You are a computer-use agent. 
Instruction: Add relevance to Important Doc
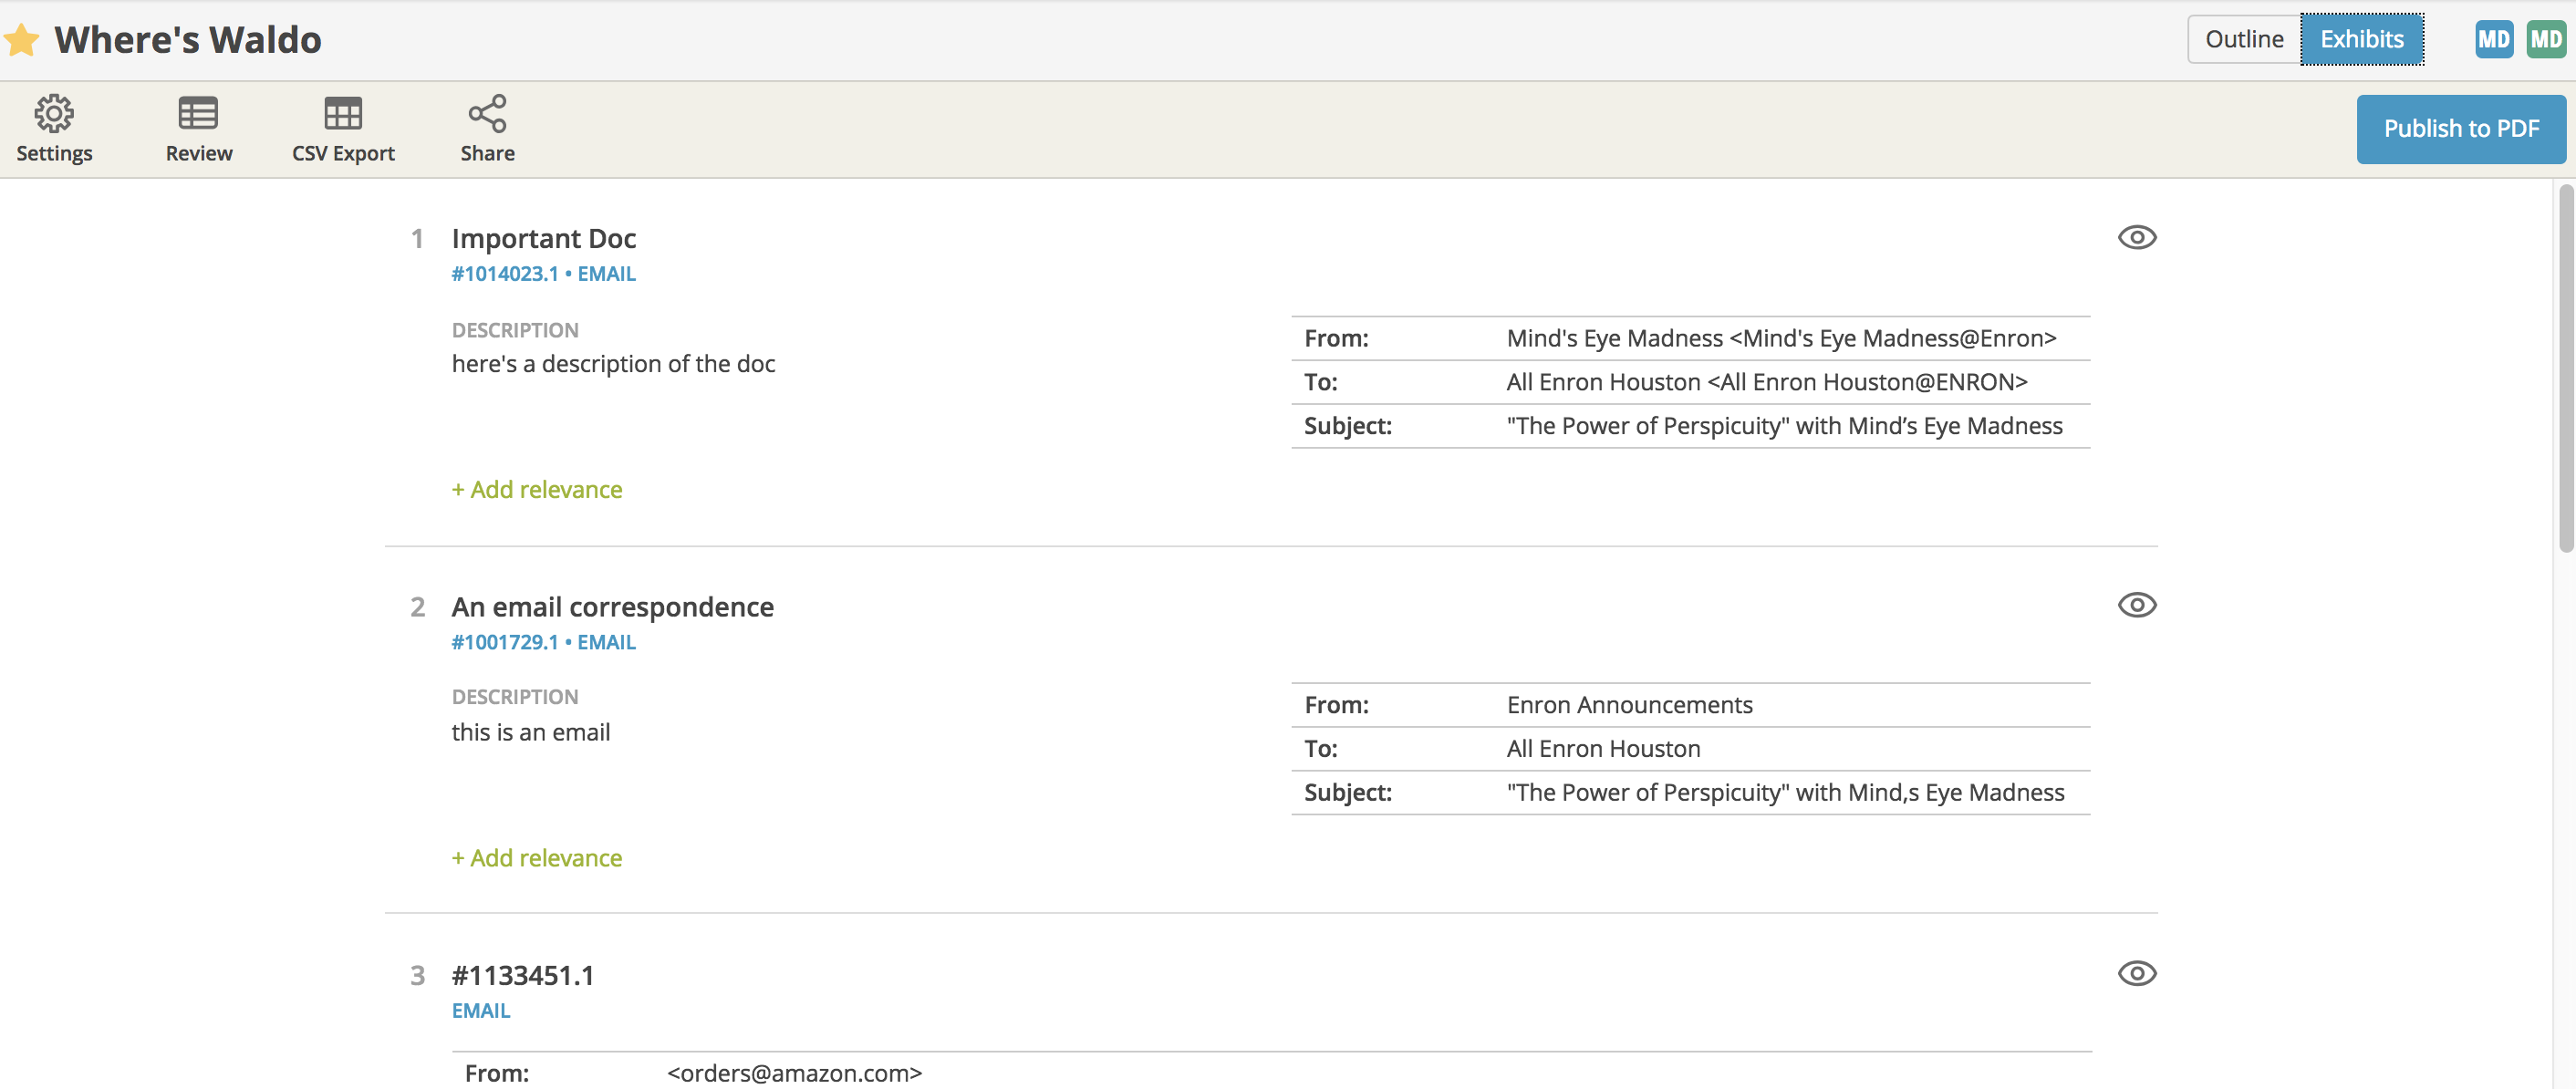pos(537,489)
